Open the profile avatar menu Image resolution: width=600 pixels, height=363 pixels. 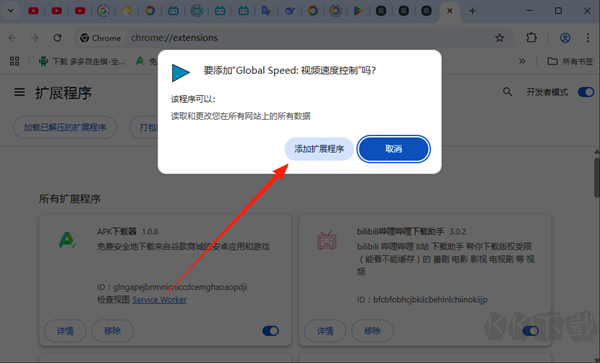pyautogui.click(x=565, y=38)
